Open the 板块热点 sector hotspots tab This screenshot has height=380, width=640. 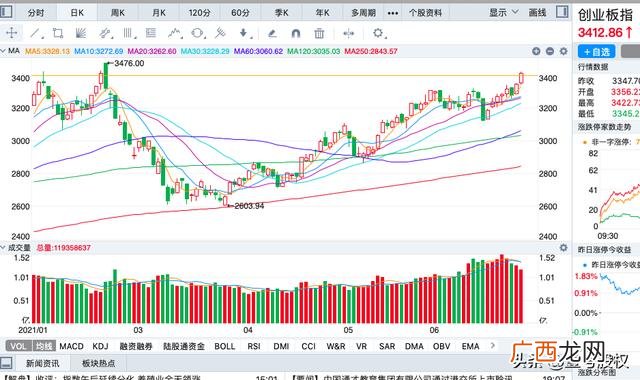click(98, 363)
